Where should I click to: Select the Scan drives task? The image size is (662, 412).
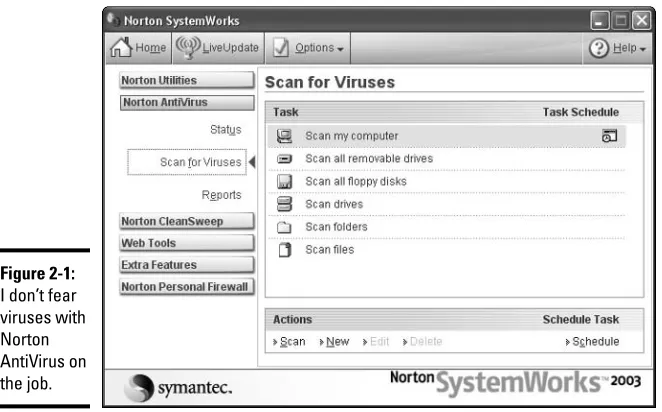[x=446, y=204]
